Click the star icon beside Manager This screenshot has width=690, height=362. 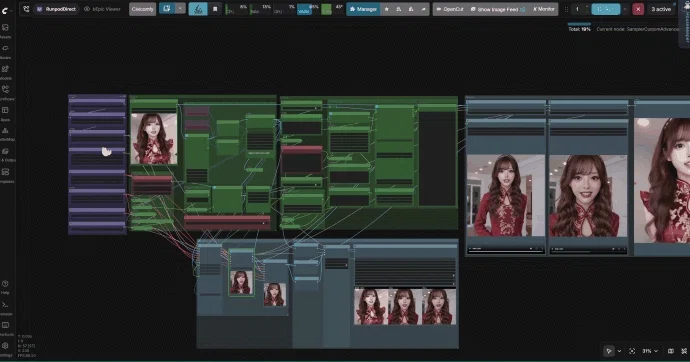coord(386,9)
